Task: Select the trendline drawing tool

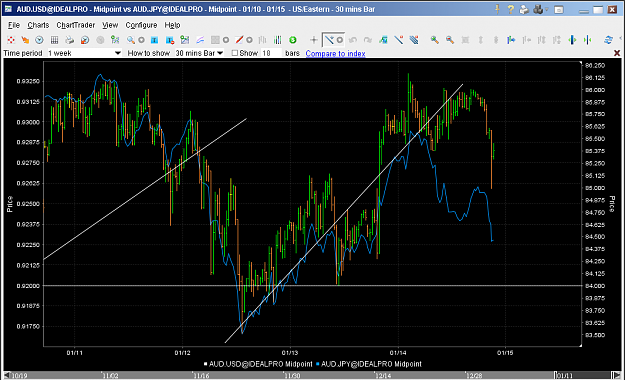Action: tap(329, 40)
